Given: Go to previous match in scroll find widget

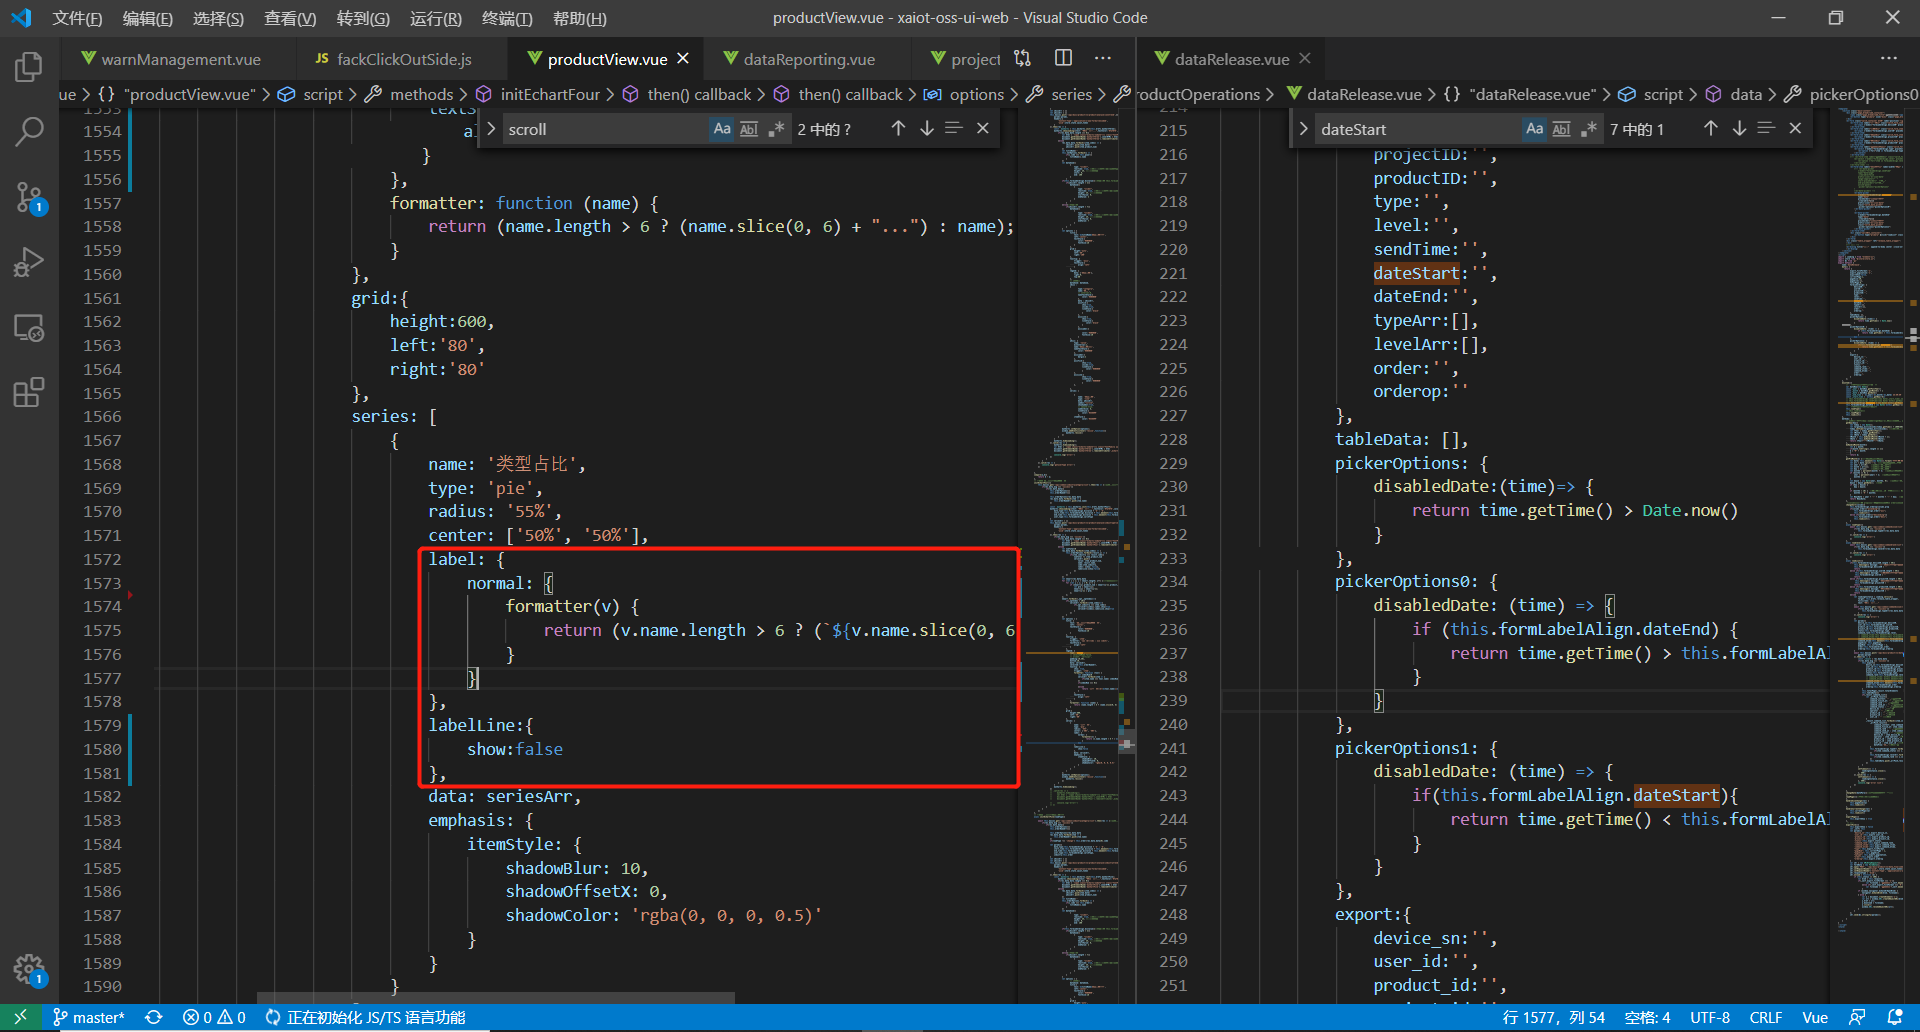Looking at the screenshot, I should coord(898,128).
